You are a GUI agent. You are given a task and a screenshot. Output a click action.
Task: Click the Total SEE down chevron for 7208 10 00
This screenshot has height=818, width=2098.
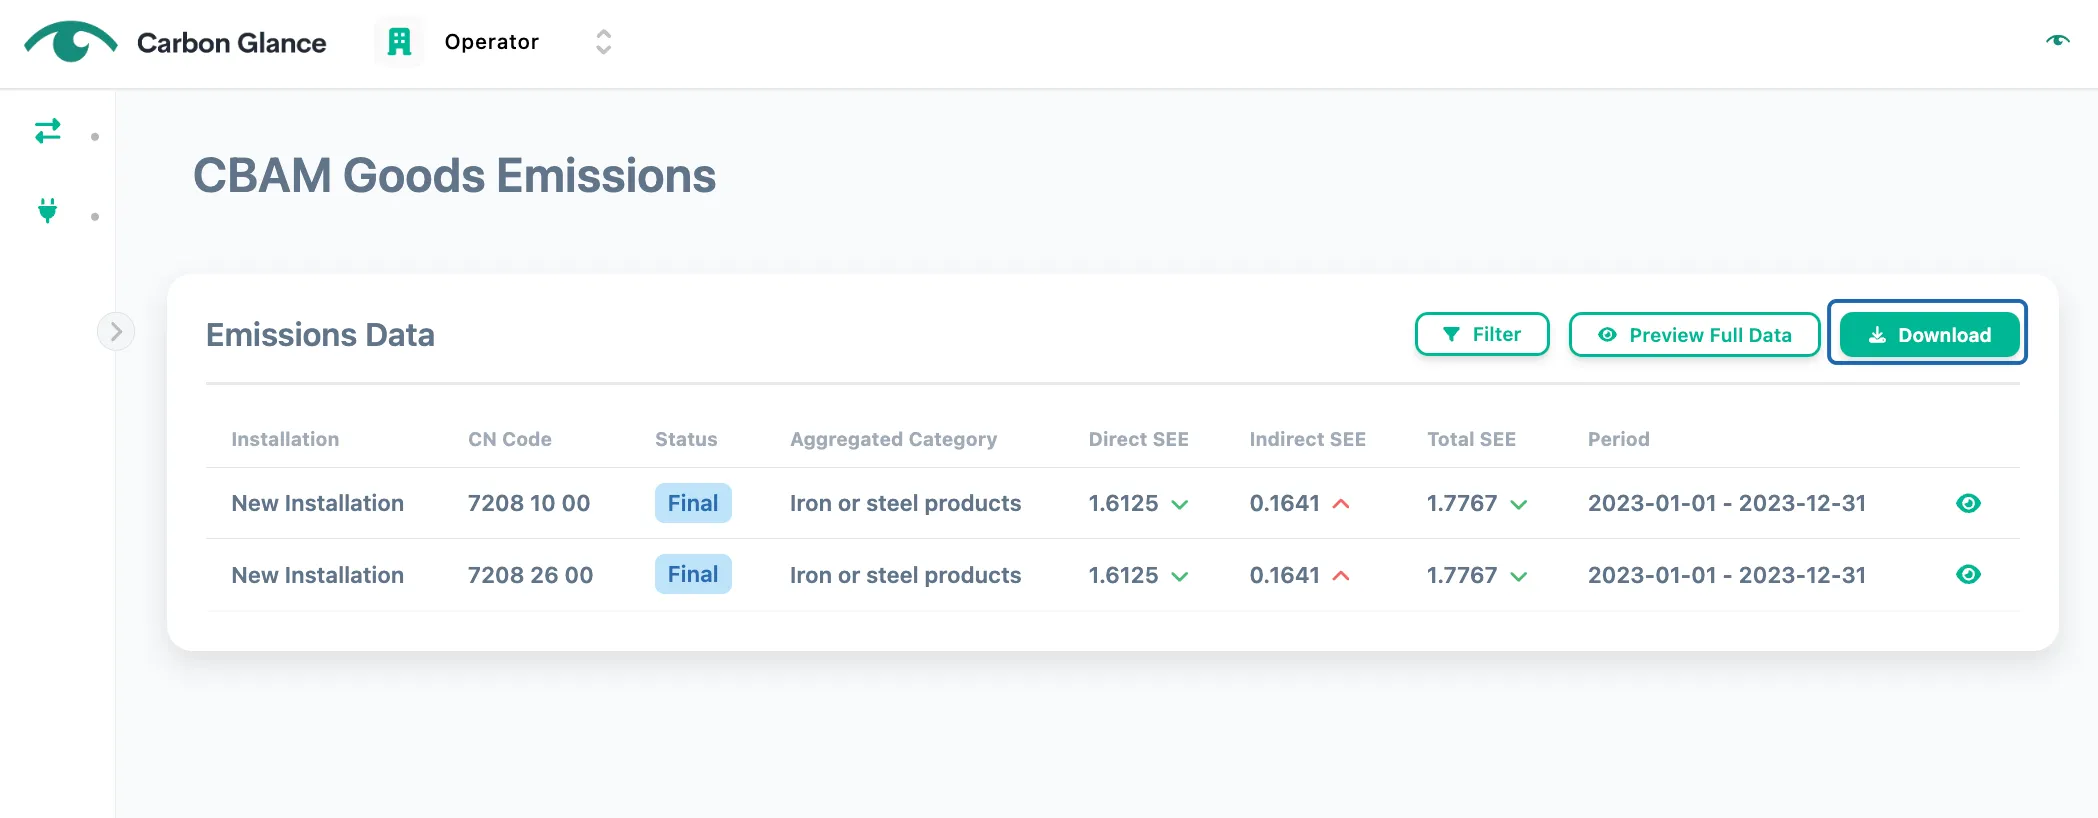pyautogui.click(x=1519, y=504)
